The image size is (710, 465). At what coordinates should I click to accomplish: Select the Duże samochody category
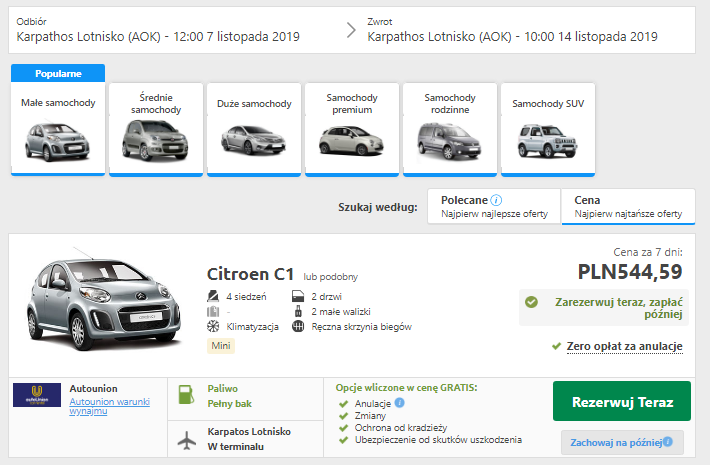254,129
